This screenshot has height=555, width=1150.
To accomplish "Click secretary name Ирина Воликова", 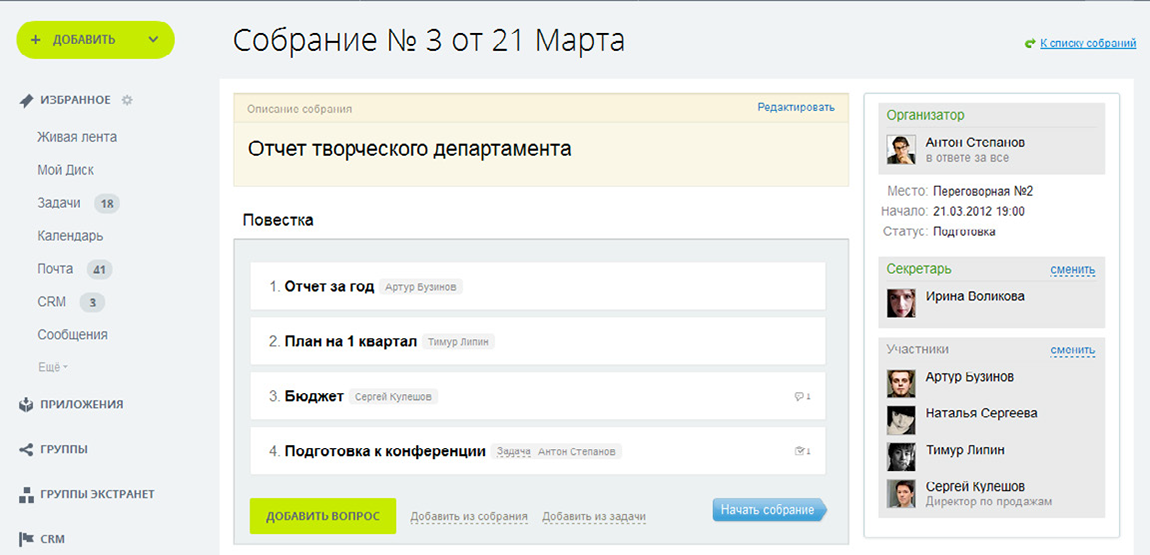I will point(975,296).
